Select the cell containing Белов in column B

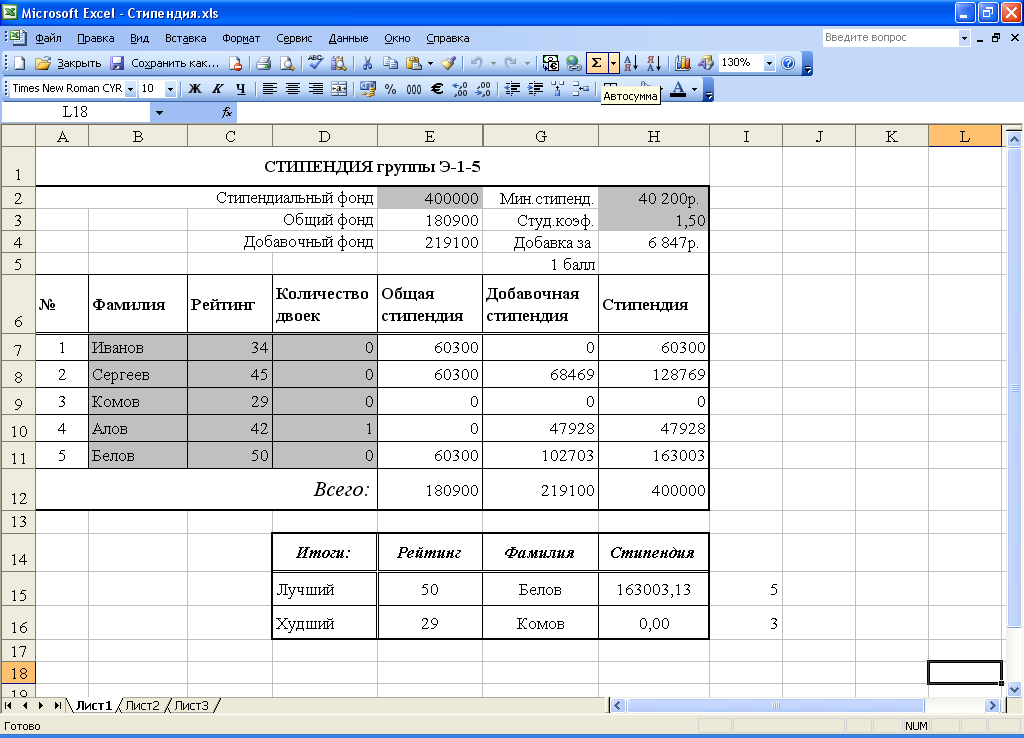click(x=138, y=455)
